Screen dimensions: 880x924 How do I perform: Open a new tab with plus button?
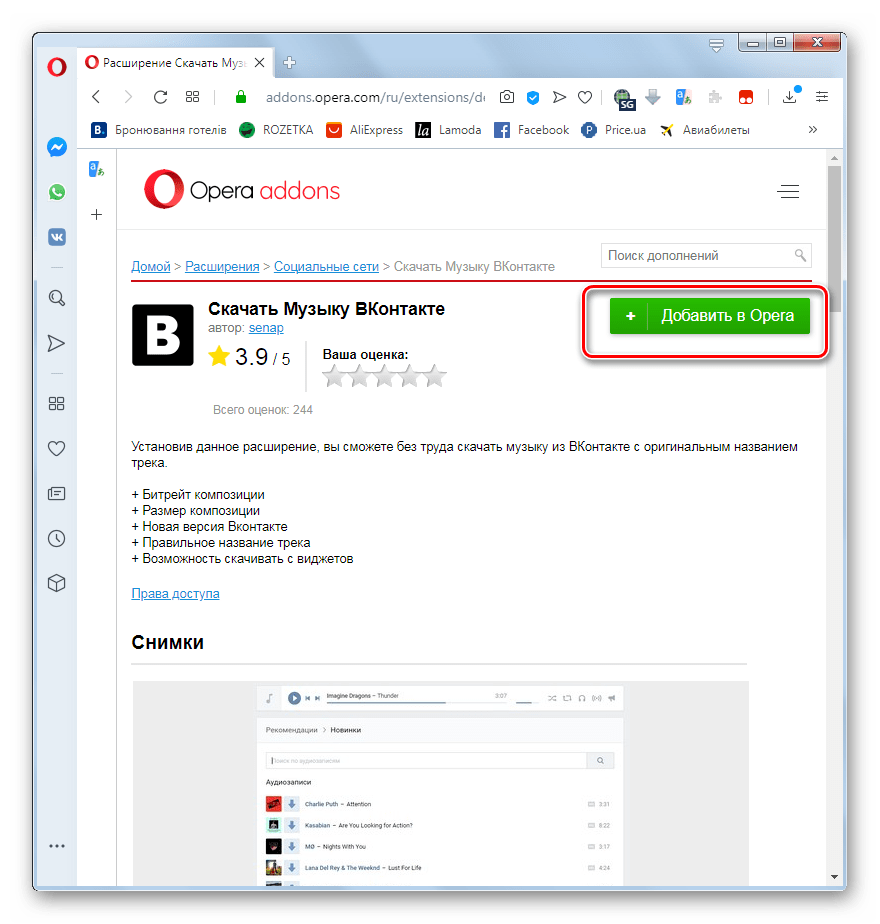pyautogui.click(x=290, y=62)
